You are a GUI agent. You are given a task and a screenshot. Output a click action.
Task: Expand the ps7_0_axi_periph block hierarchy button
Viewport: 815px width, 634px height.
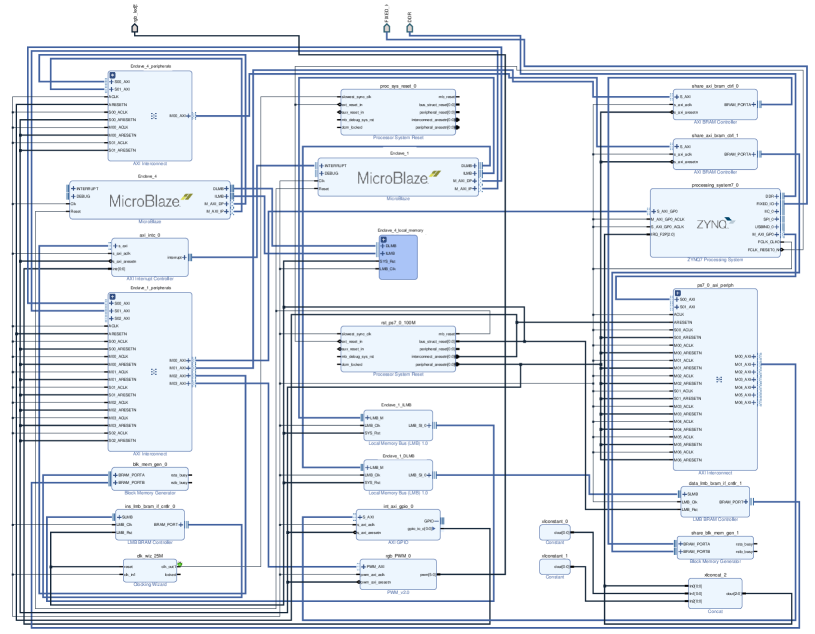pyautogui.click(x=676, y=293)
